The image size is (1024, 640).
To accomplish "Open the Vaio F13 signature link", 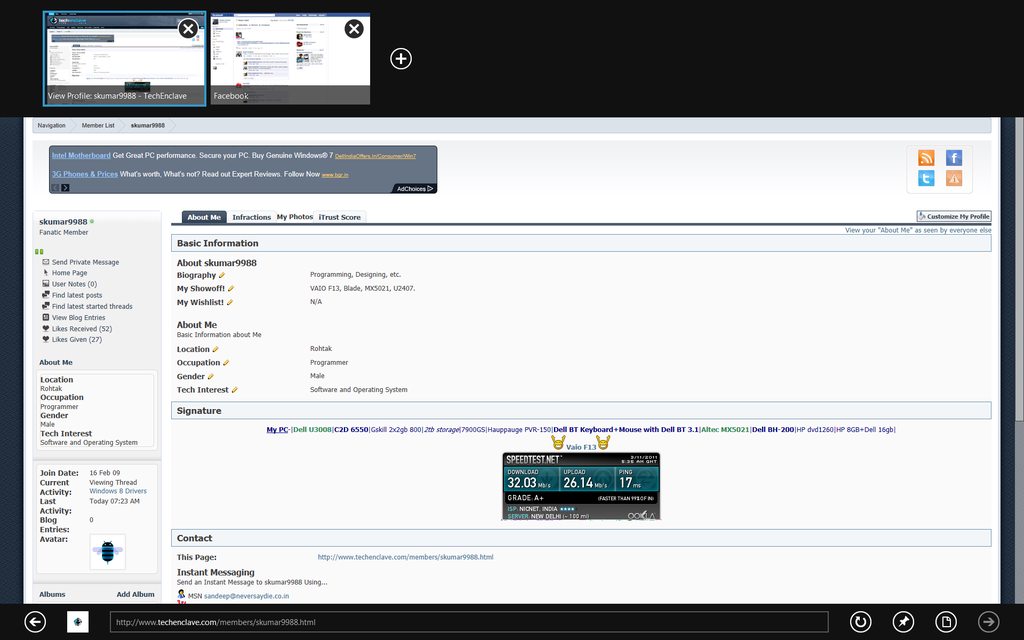I will pyautogui.click(x=581, y=447).
